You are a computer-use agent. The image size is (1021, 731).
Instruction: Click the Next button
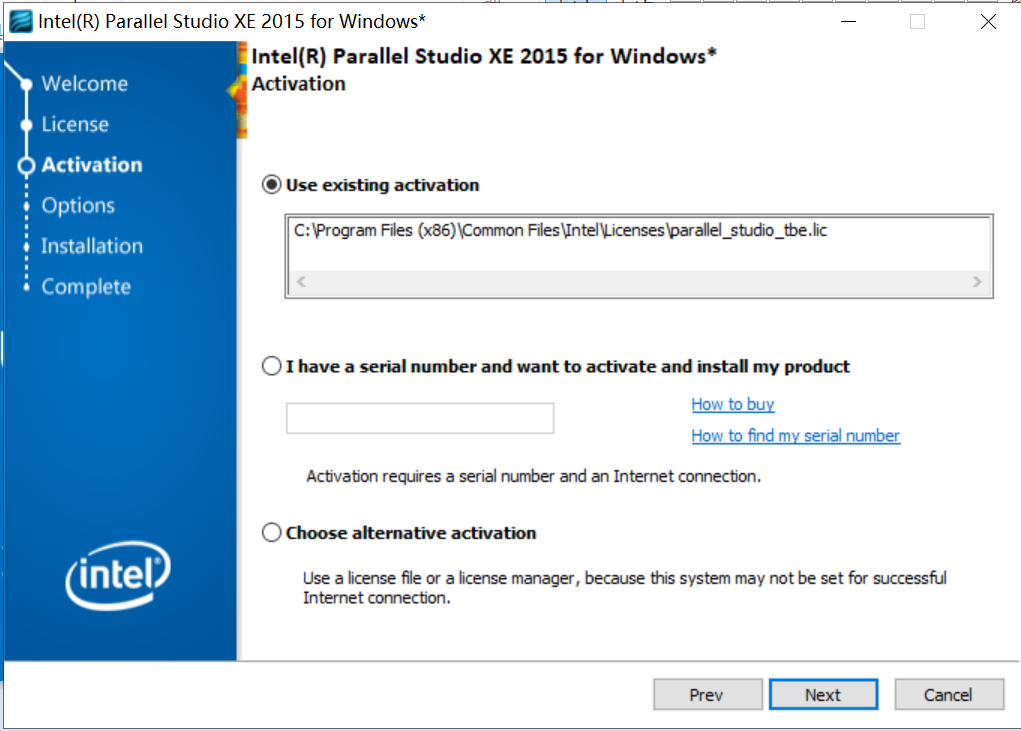823,694
